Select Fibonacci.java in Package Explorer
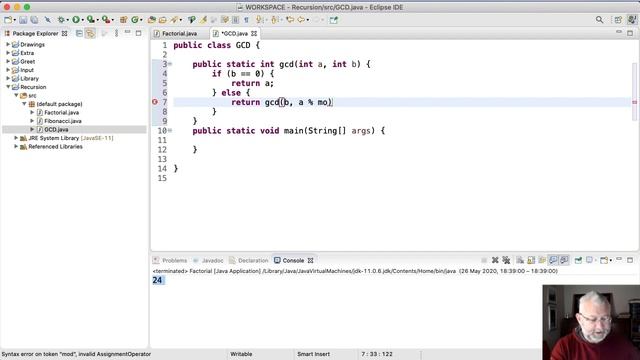640x360 pixels. tap(62, 121)
